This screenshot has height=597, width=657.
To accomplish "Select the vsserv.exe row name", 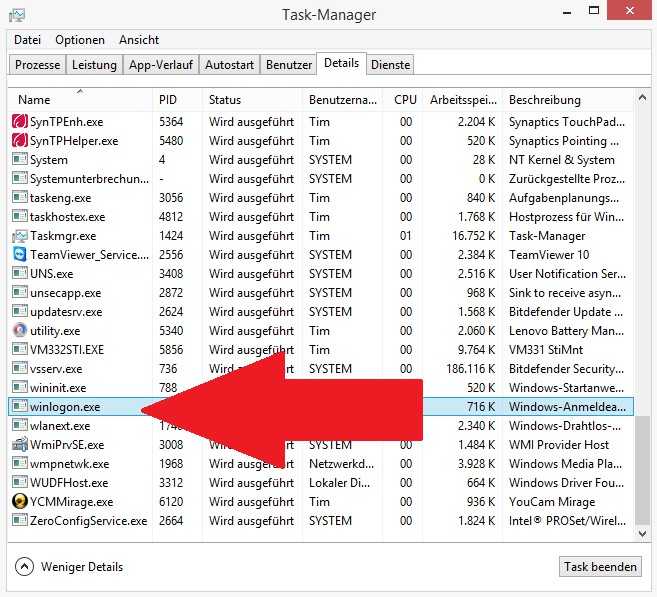I will (x=56, y=369).
